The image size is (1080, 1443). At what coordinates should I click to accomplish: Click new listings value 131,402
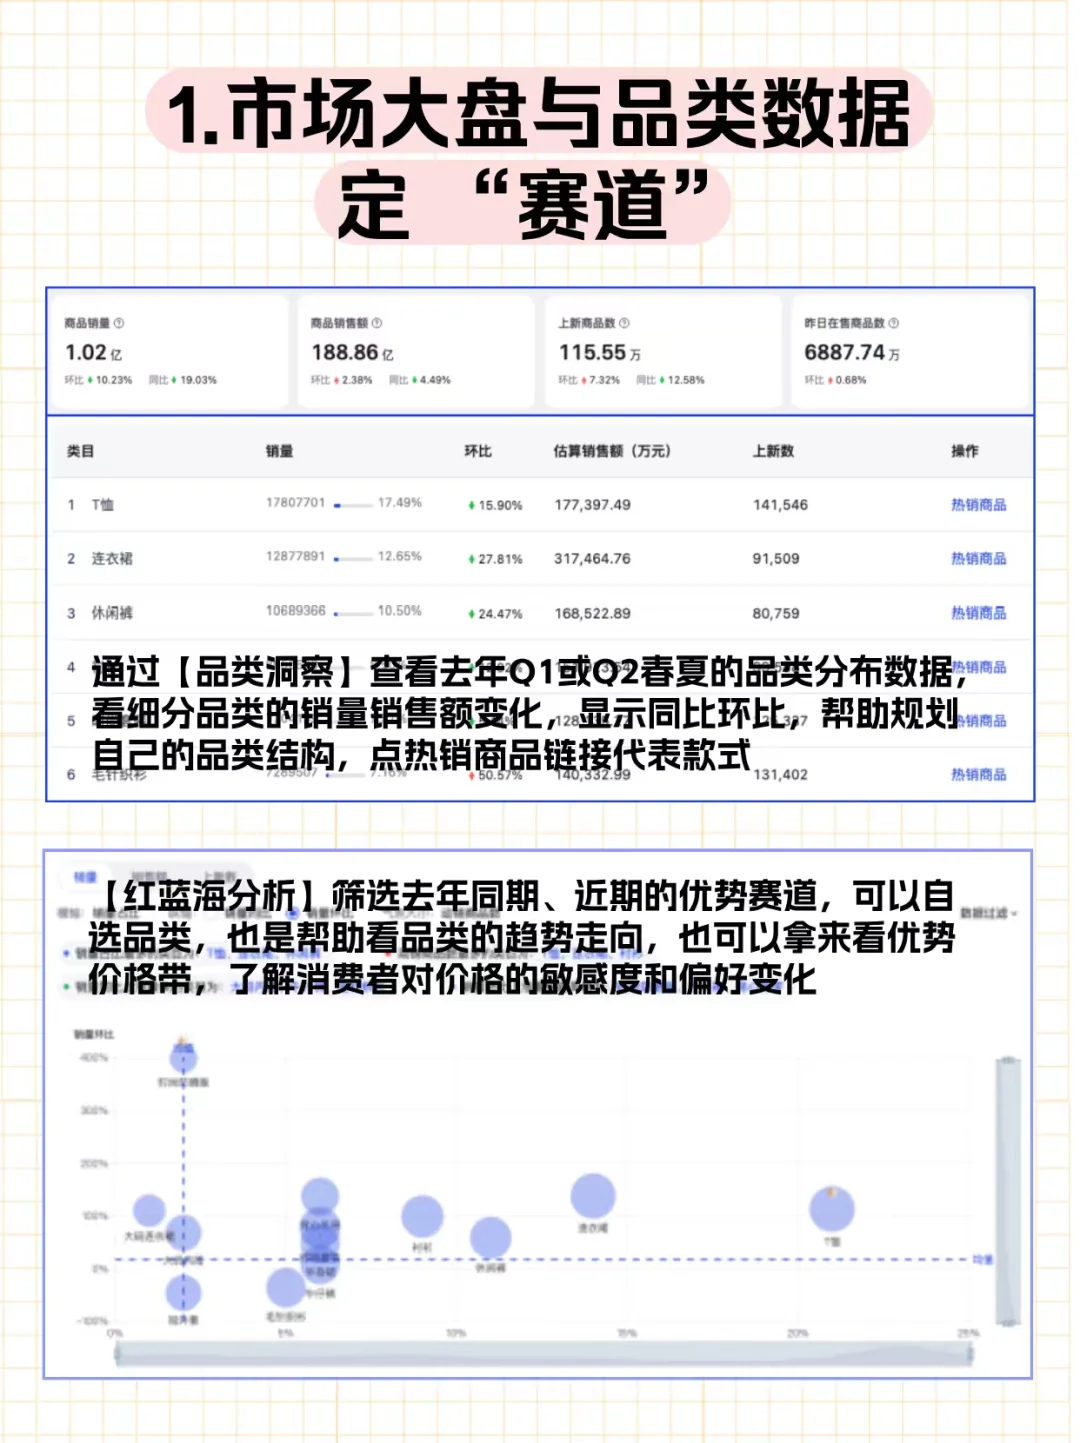pos(780,775)
